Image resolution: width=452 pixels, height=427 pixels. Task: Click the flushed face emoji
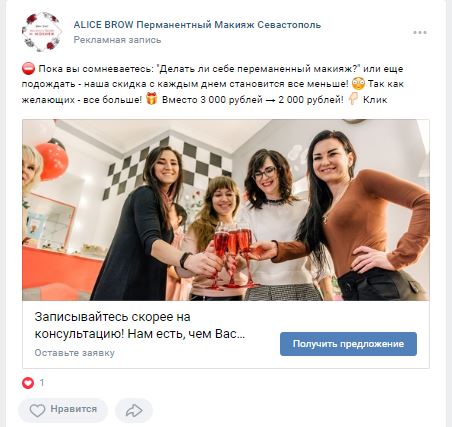[358, 83]
